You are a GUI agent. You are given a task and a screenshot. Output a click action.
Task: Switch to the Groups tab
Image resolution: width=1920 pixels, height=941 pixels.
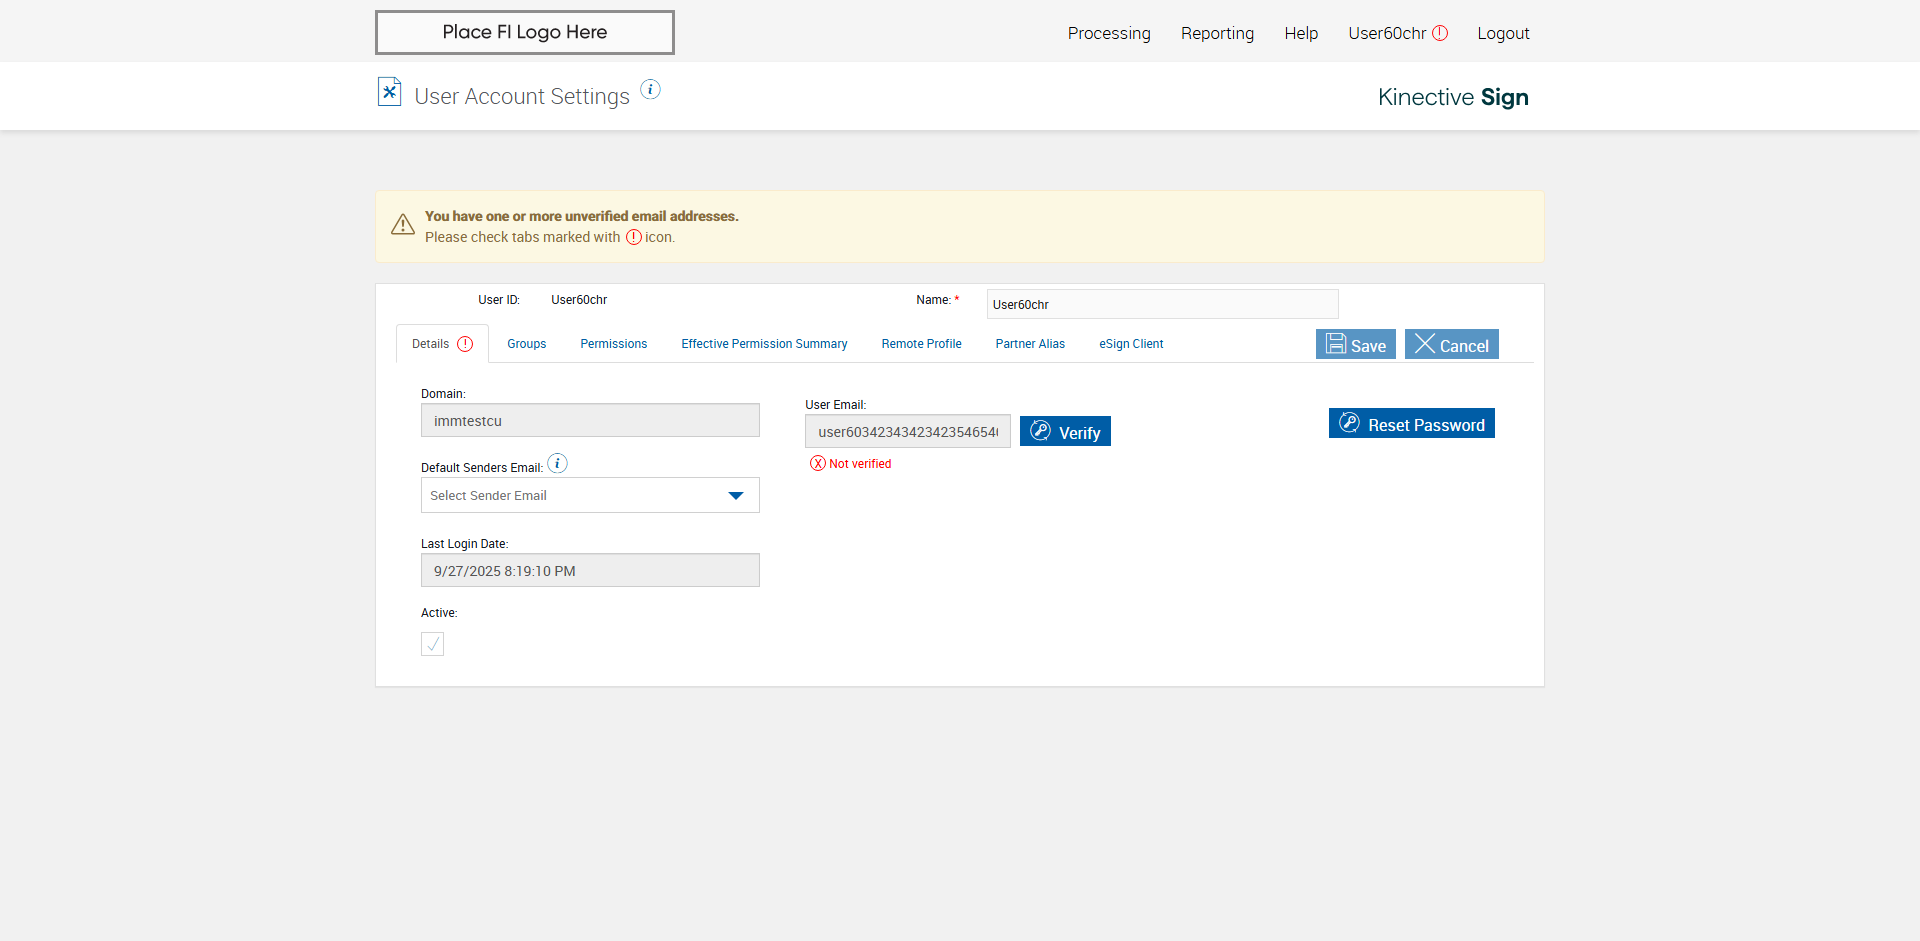pos(526,344)
